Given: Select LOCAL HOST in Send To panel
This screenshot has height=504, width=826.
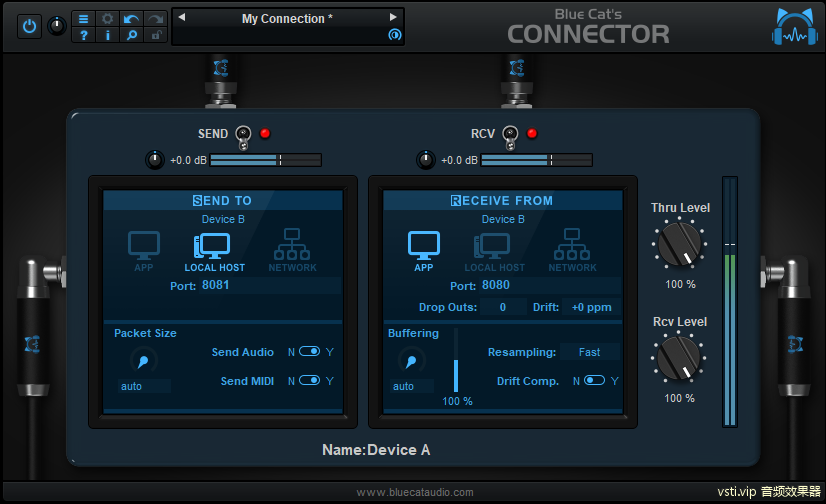Looking at the screenshot, I should click(214, 252).
